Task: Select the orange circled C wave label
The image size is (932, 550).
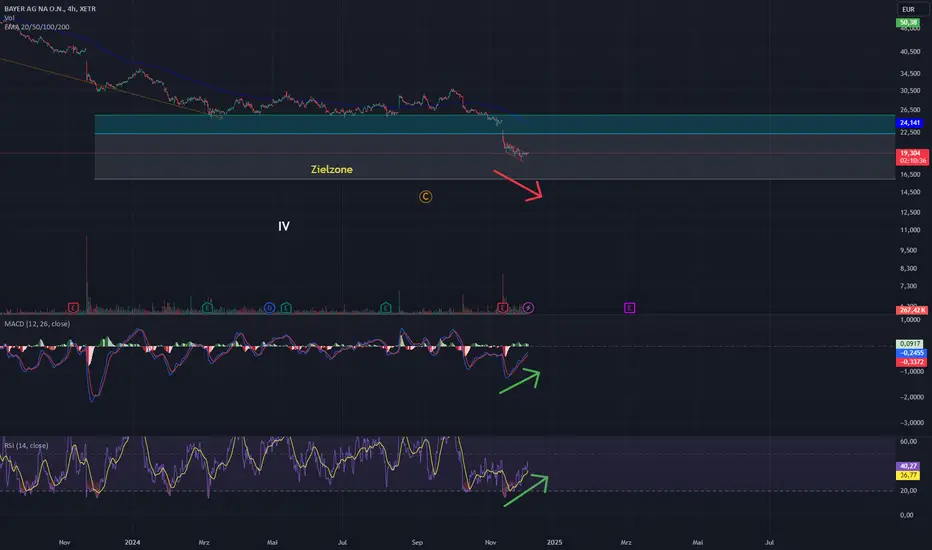Action: 426,197
